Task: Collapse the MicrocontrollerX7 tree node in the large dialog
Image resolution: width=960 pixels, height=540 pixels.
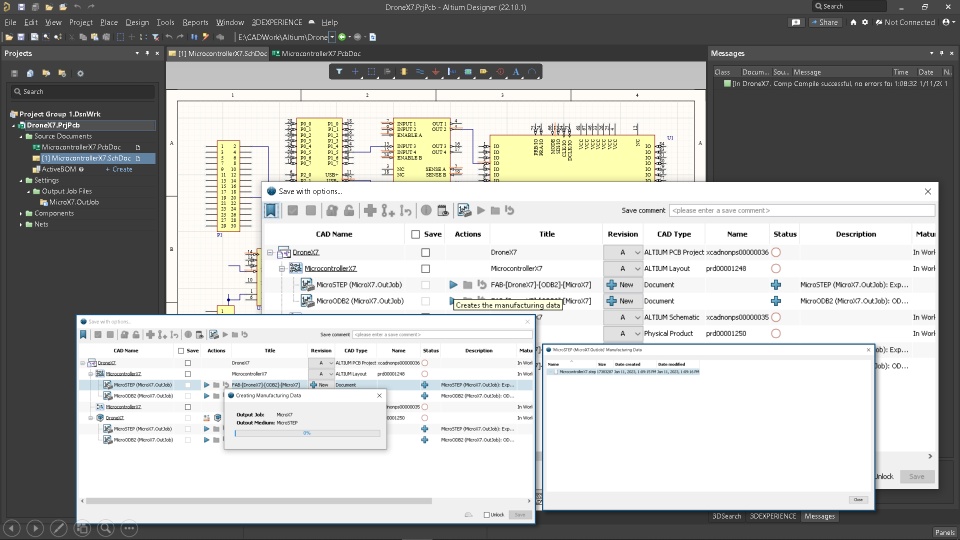Action: pyautogui.click(x=282, y=269)
